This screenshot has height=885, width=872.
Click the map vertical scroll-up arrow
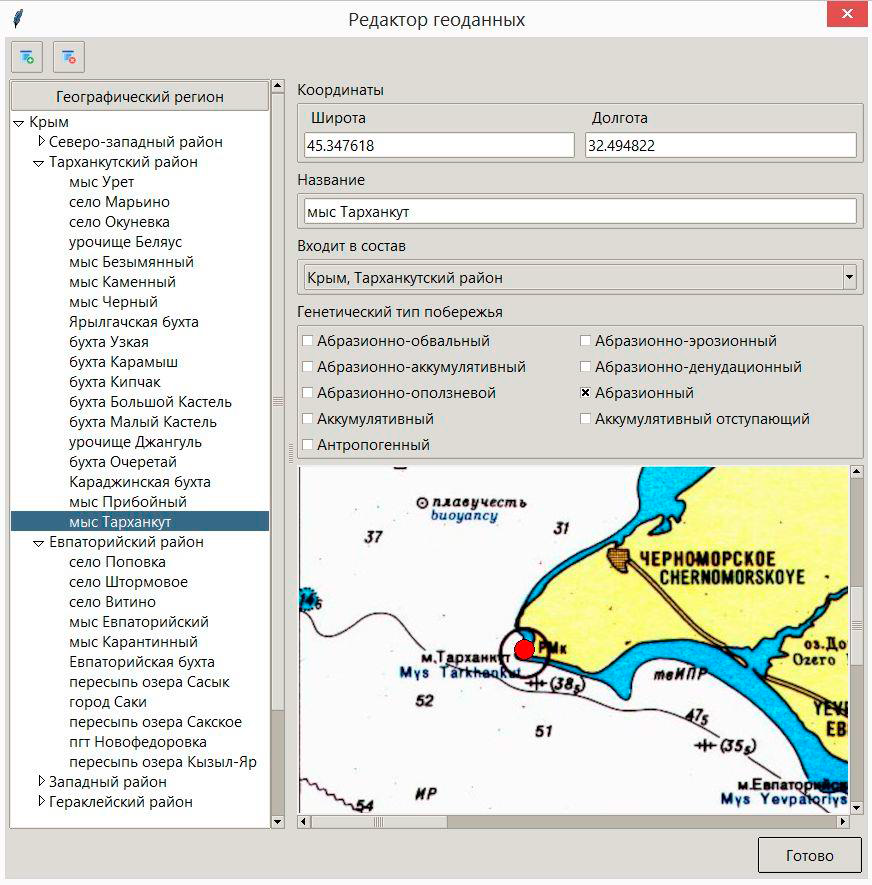(856, 473)
